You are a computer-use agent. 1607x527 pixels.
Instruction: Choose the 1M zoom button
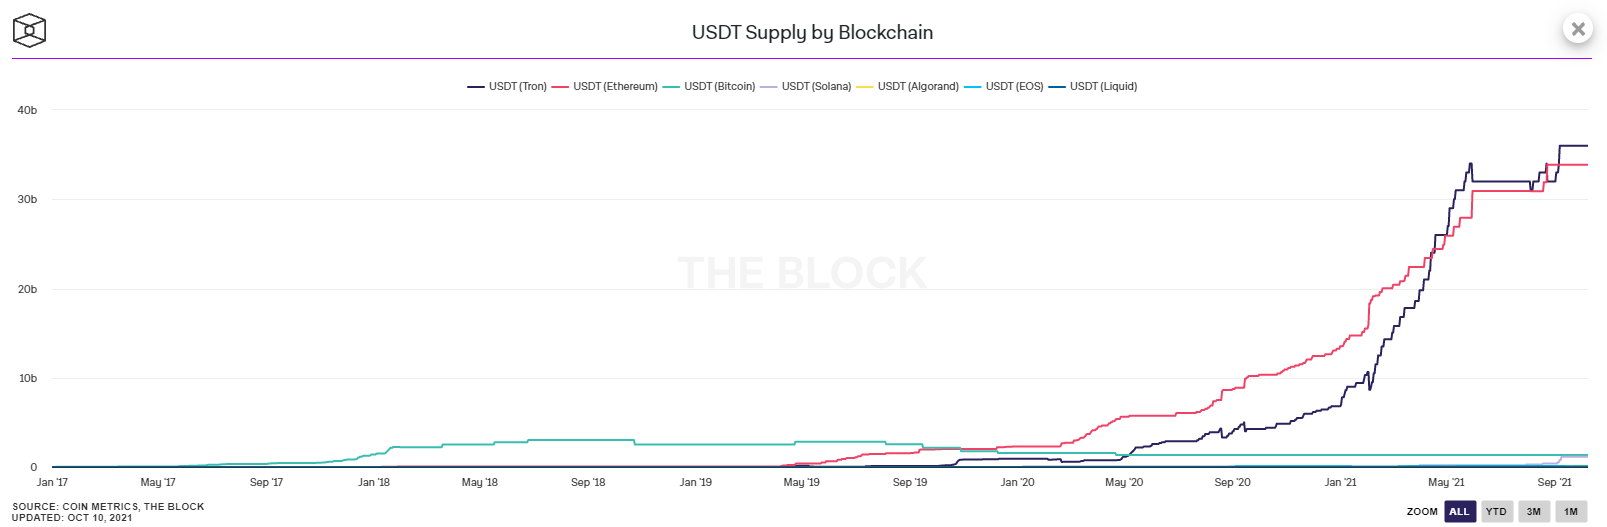point(1571,512)
